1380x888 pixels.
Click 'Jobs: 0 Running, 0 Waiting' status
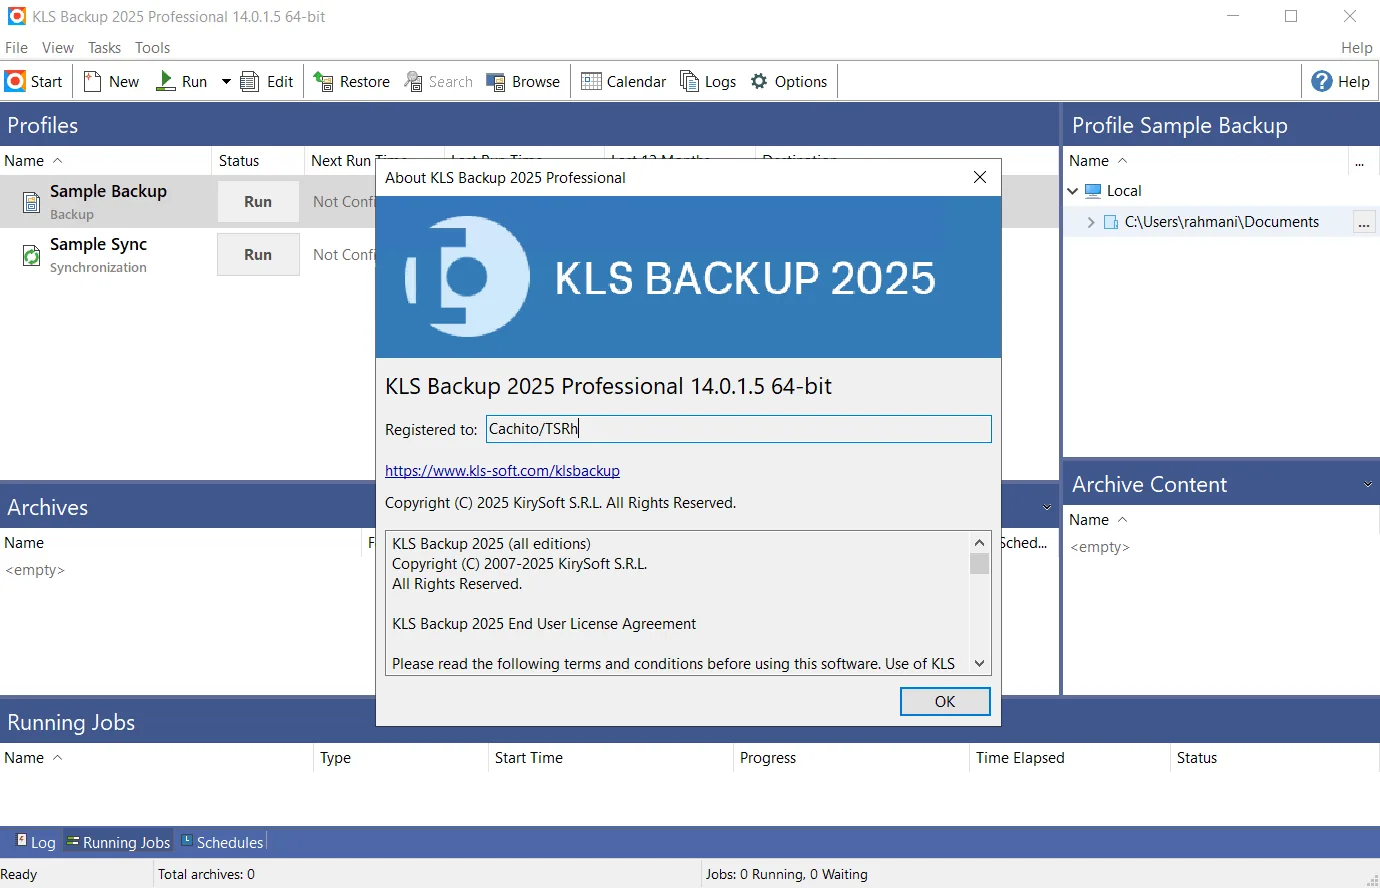point(787,874)
